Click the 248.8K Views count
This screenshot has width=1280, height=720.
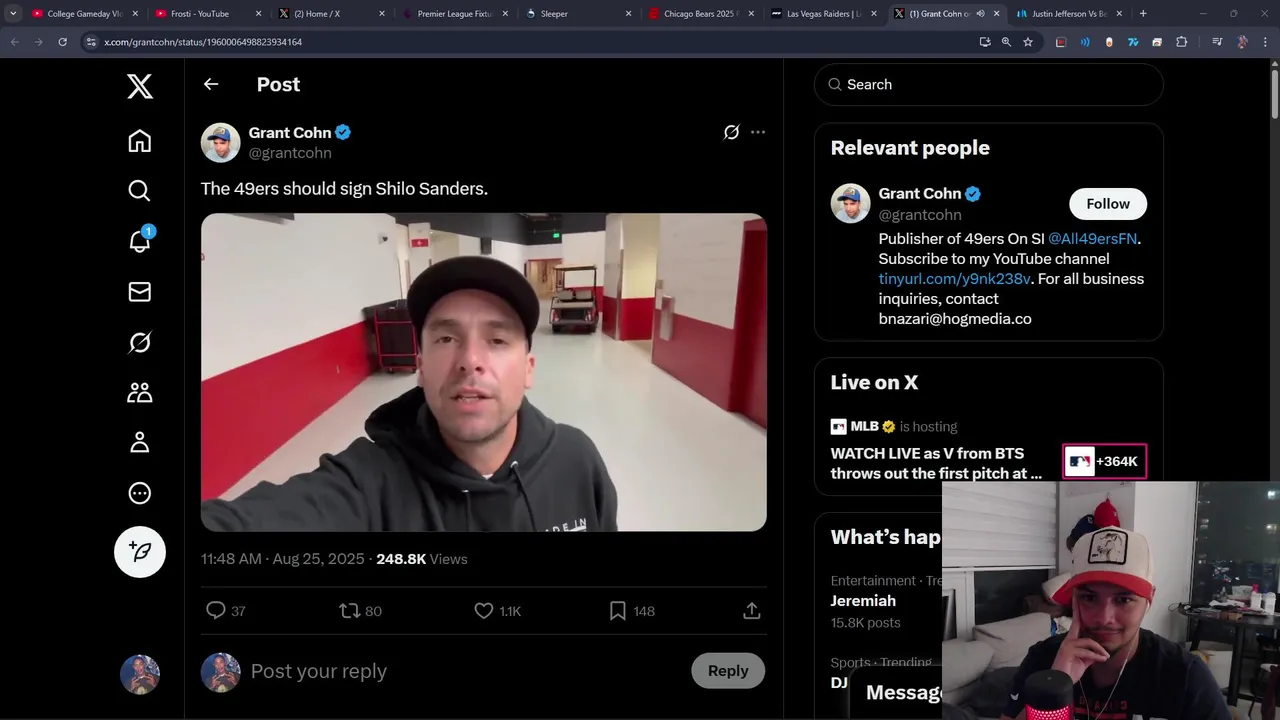[x=422, y=559]
